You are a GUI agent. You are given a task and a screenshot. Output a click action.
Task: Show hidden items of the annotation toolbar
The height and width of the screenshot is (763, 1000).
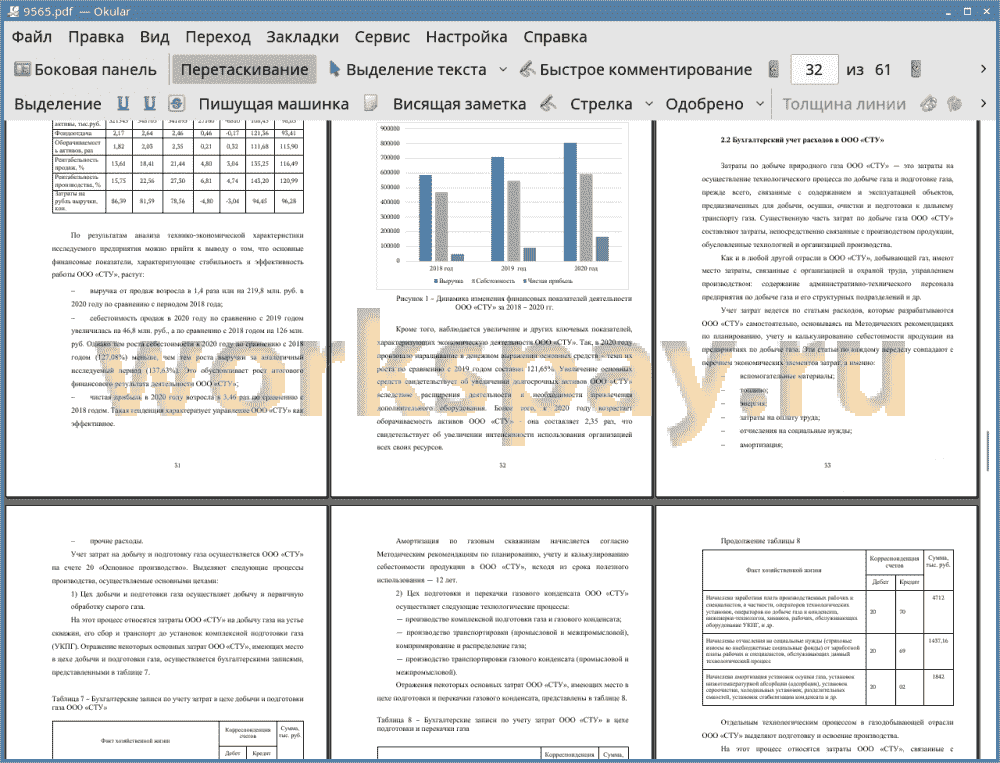point(983,103)
